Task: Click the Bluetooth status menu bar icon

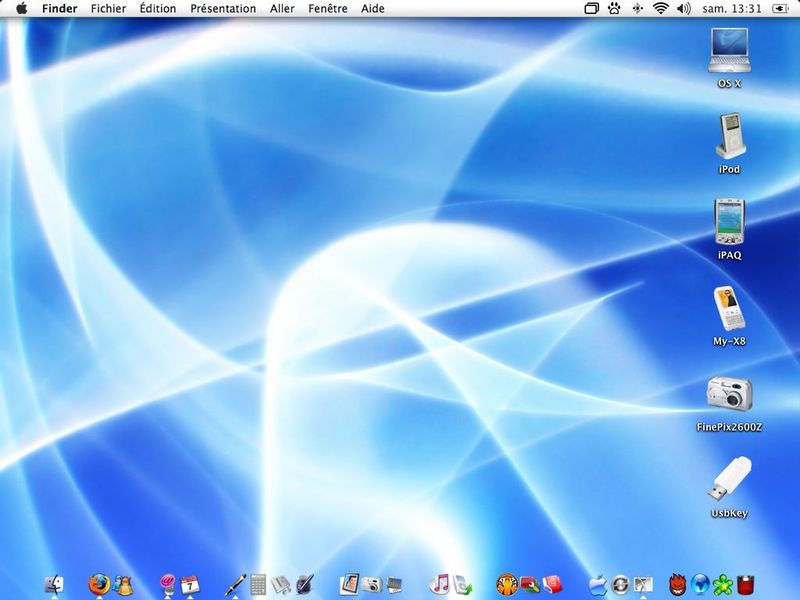Action: click(x=637, y=9)
